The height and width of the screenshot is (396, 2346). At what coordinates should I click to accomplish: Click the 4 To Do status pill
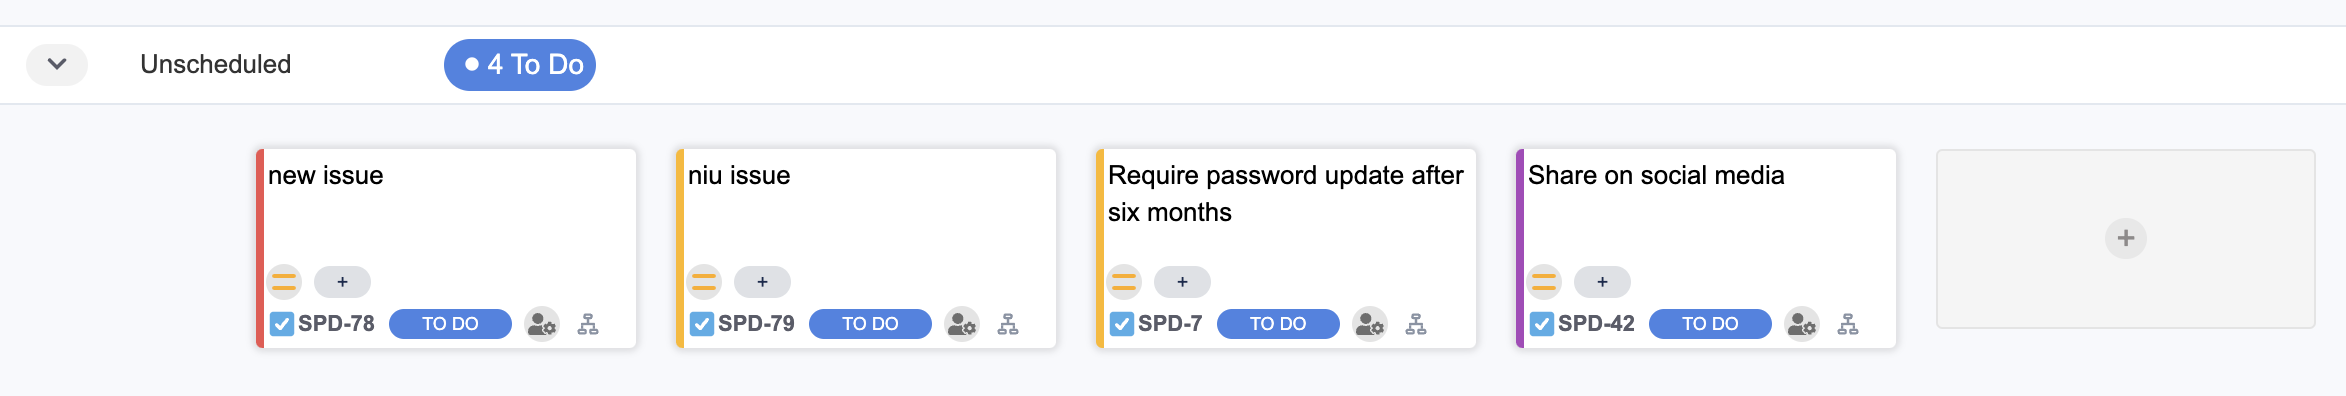tap(520, 65)
